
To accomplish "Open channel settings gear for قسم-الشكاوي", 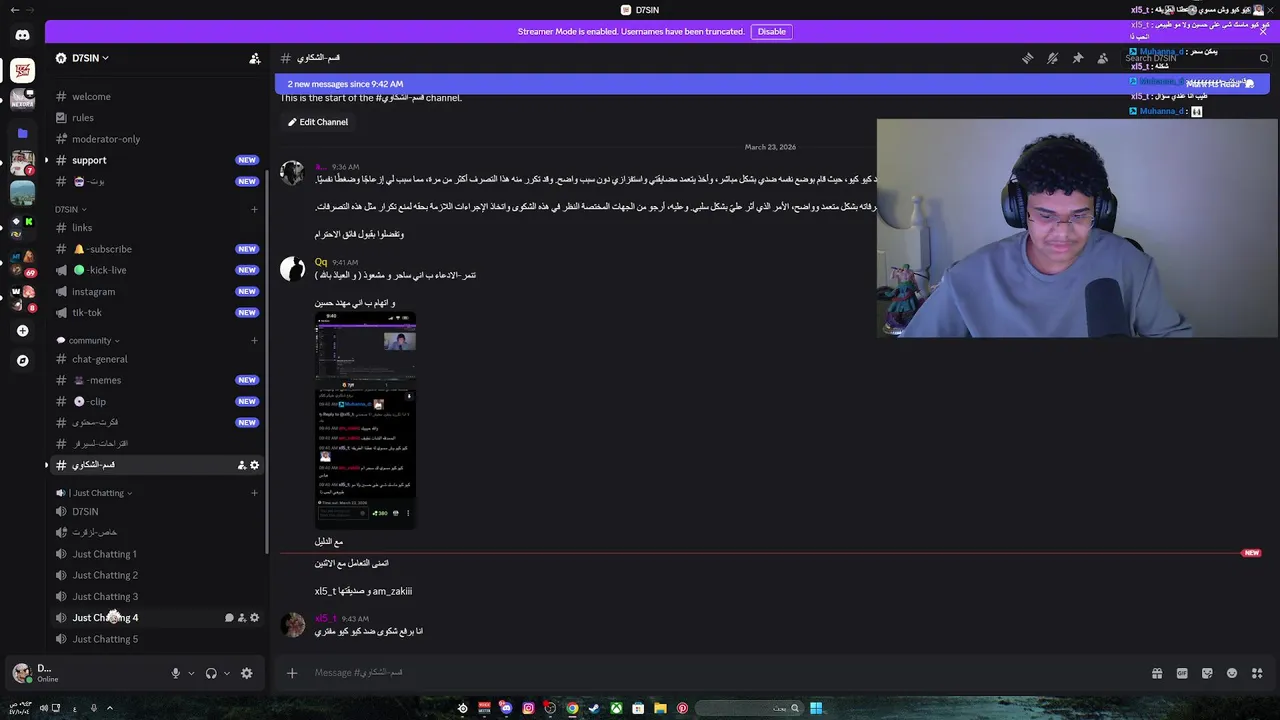I will [254, 465].
